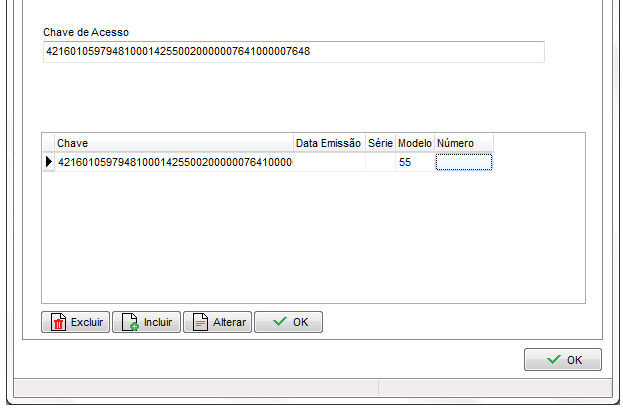Click the status bar at the window bottom

pos(310,388)
